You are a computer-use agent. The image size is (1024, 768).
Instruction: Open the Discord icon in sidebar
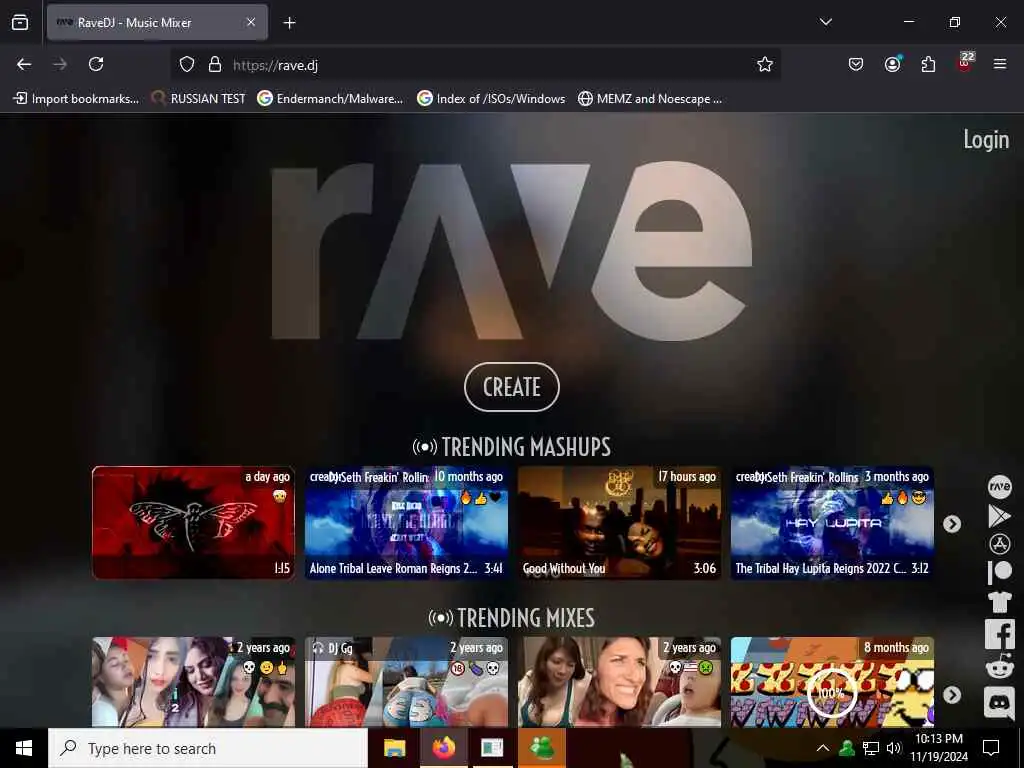click(x=999, y=703)
